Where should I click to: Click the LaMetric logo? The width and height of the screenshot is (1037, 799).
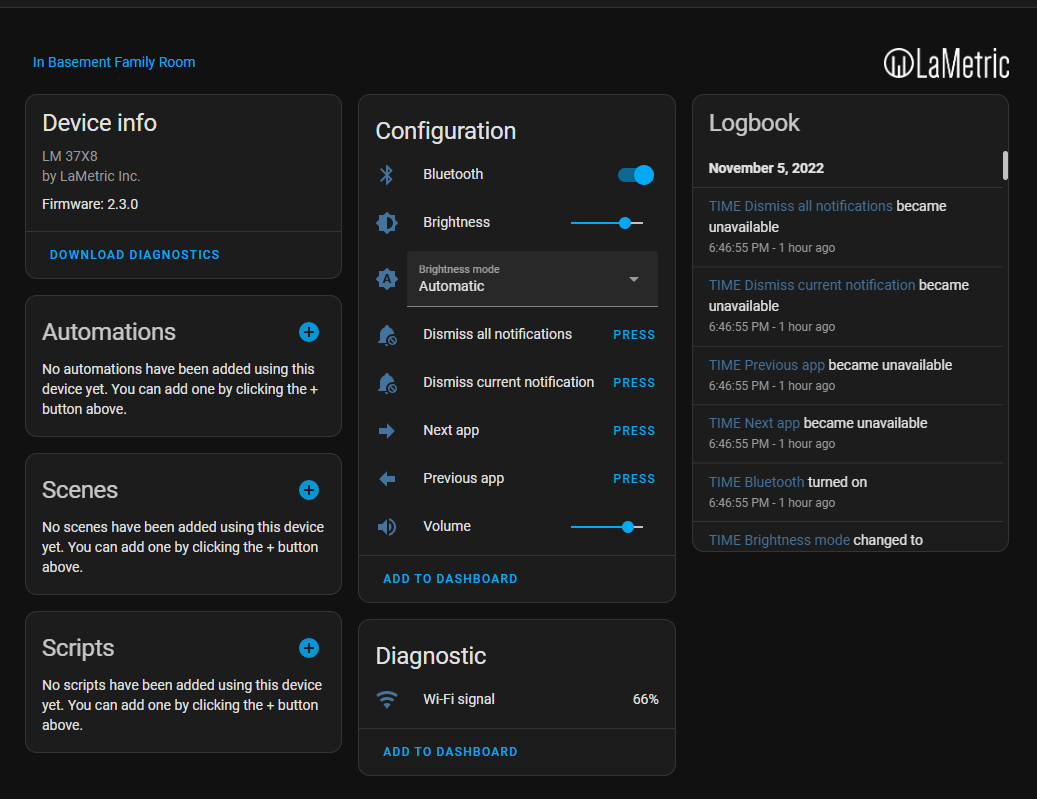[x=946, y=63]
